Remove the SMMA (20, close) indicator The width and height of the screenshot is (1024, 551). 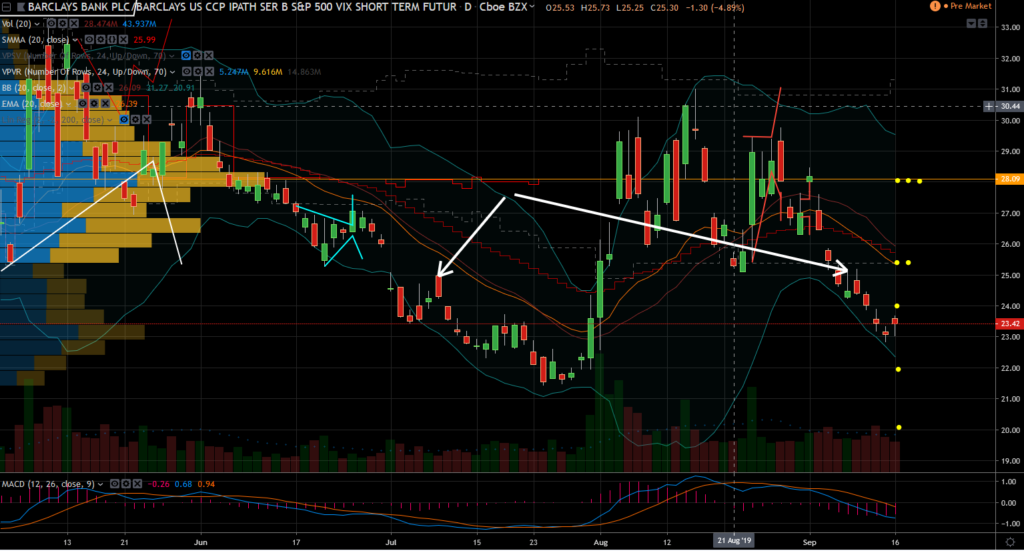[x=123, y=40]
